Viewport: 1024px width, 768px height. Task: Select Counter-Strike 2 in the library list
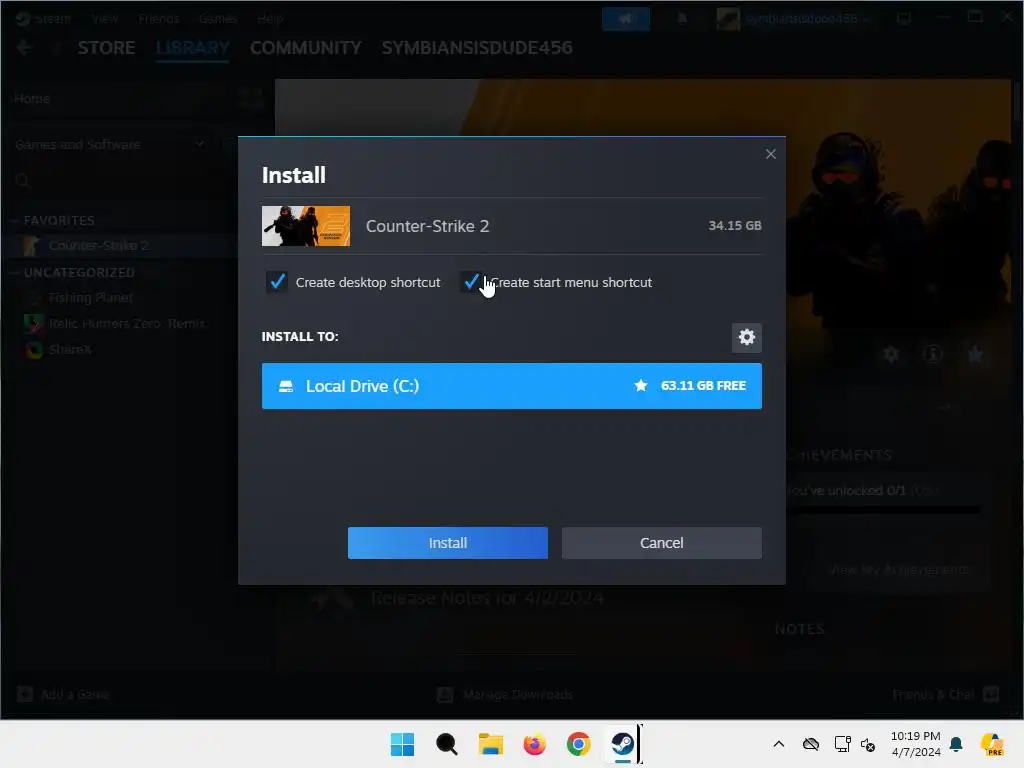(x=99, y=246)
